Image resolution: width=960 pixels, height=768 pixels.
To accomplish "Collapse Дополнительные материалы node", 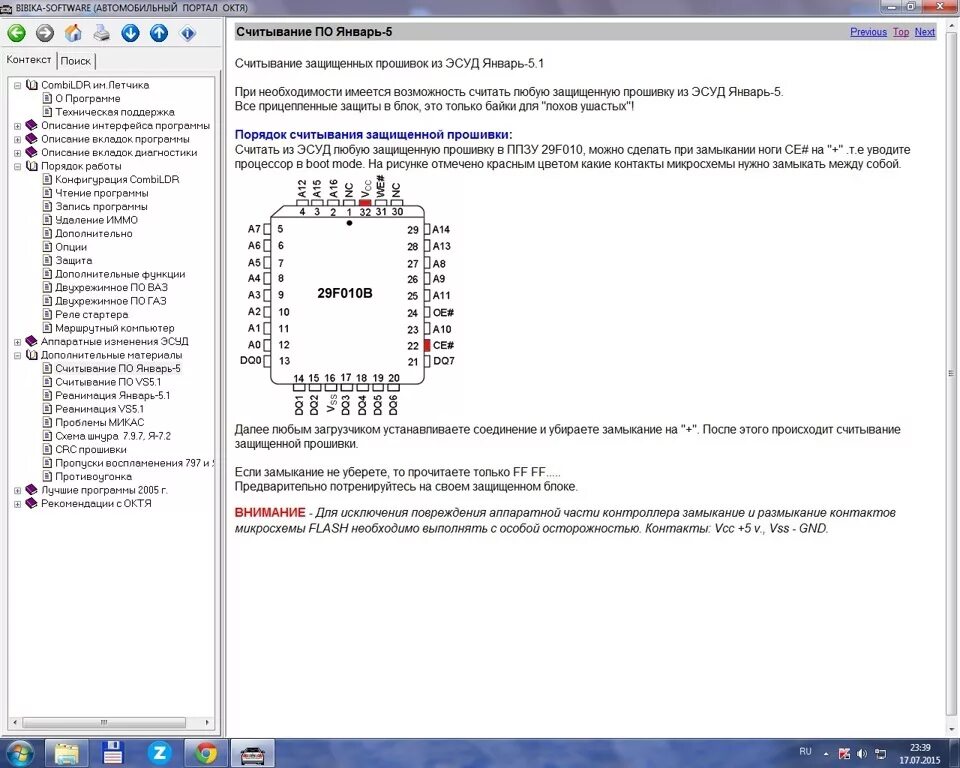I will (x=17, y=355).
